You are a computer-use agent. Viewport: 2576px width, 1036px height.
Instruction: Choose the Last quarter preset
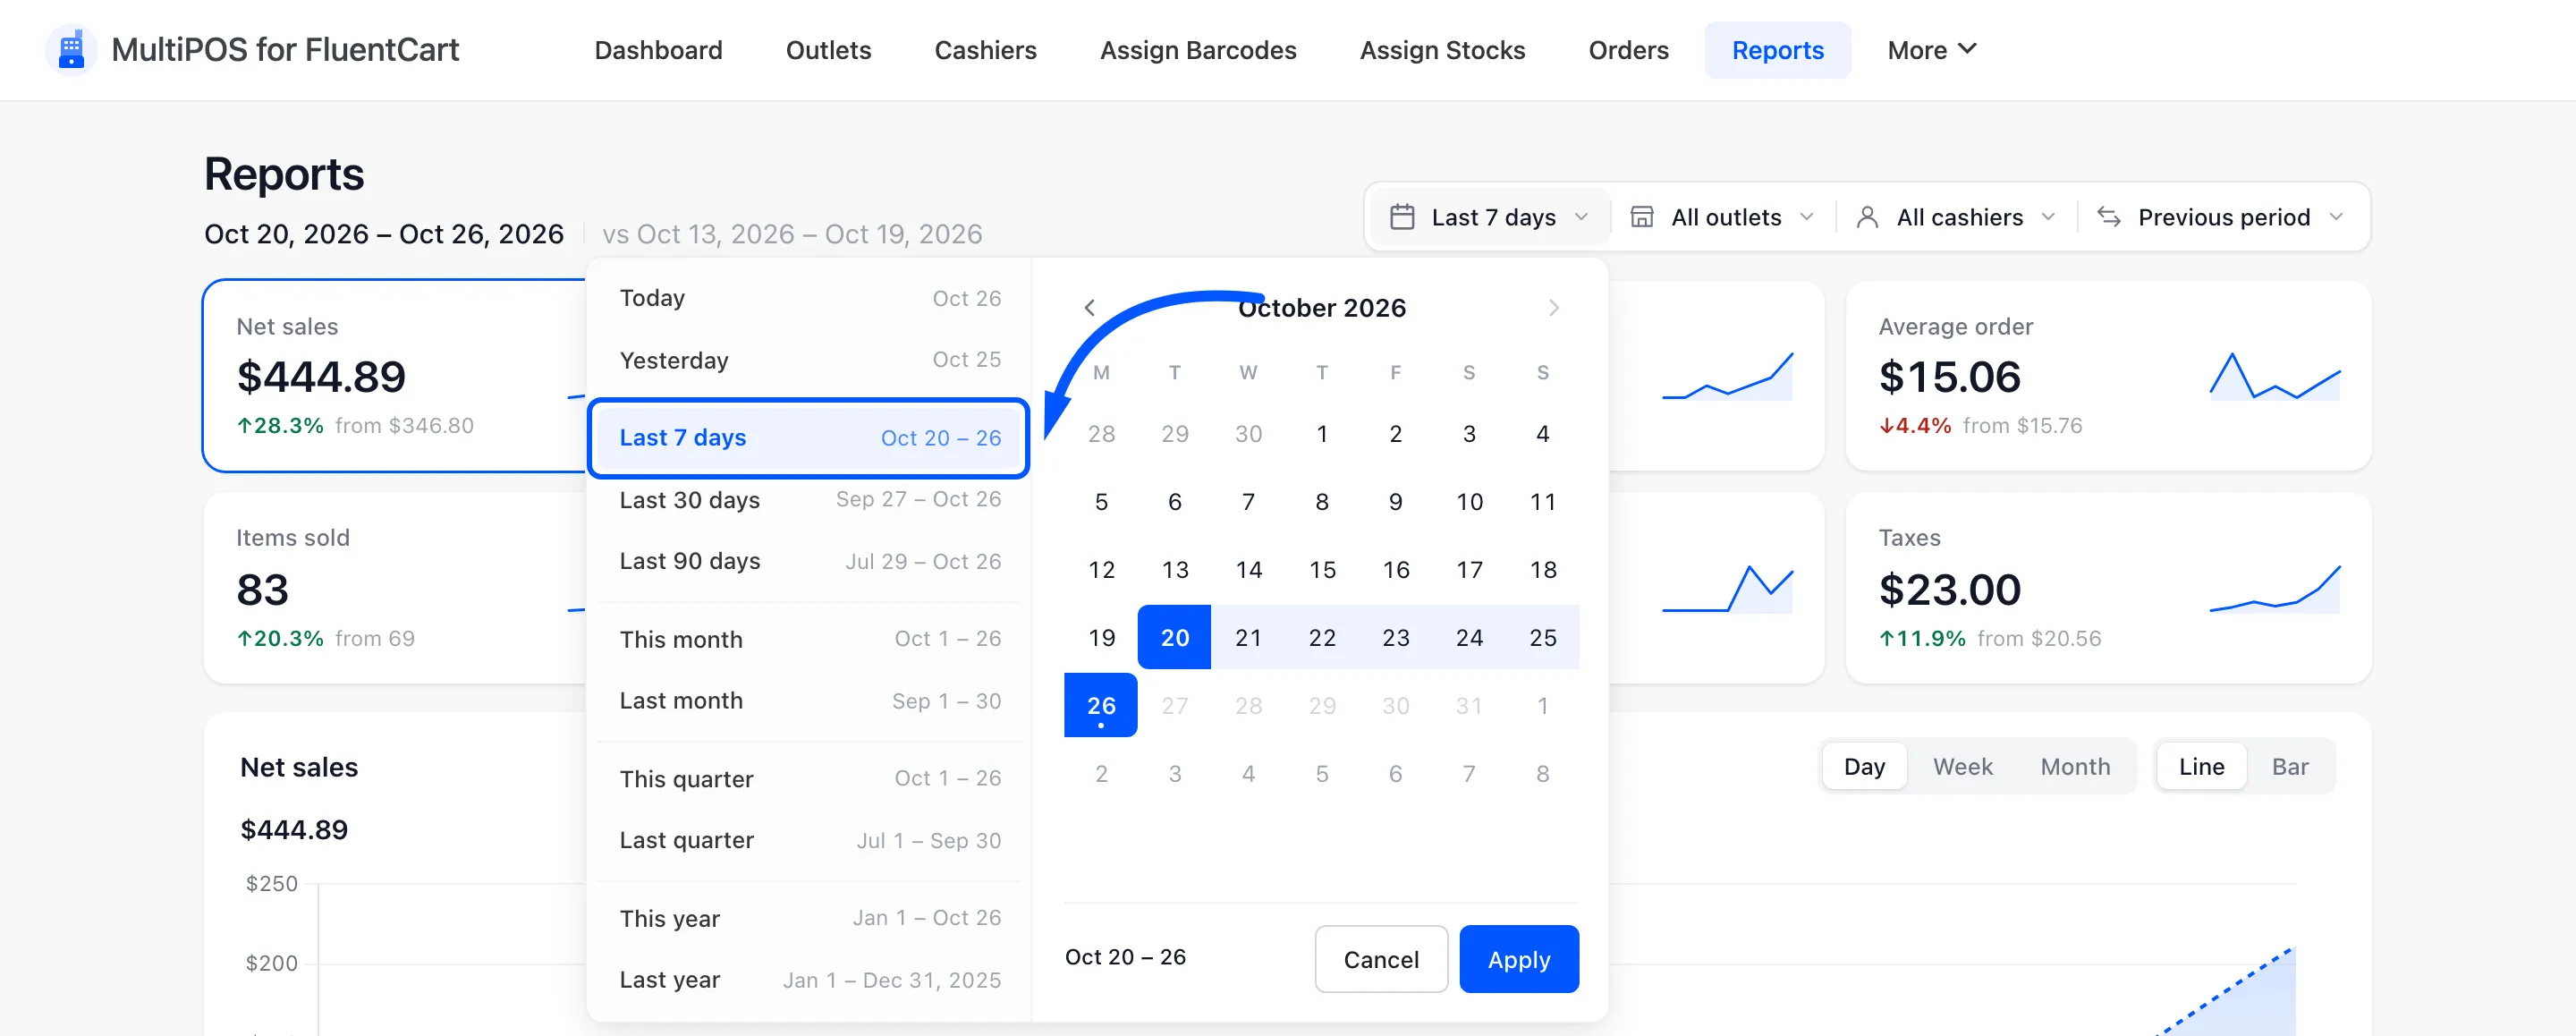[x=809, y=840]
